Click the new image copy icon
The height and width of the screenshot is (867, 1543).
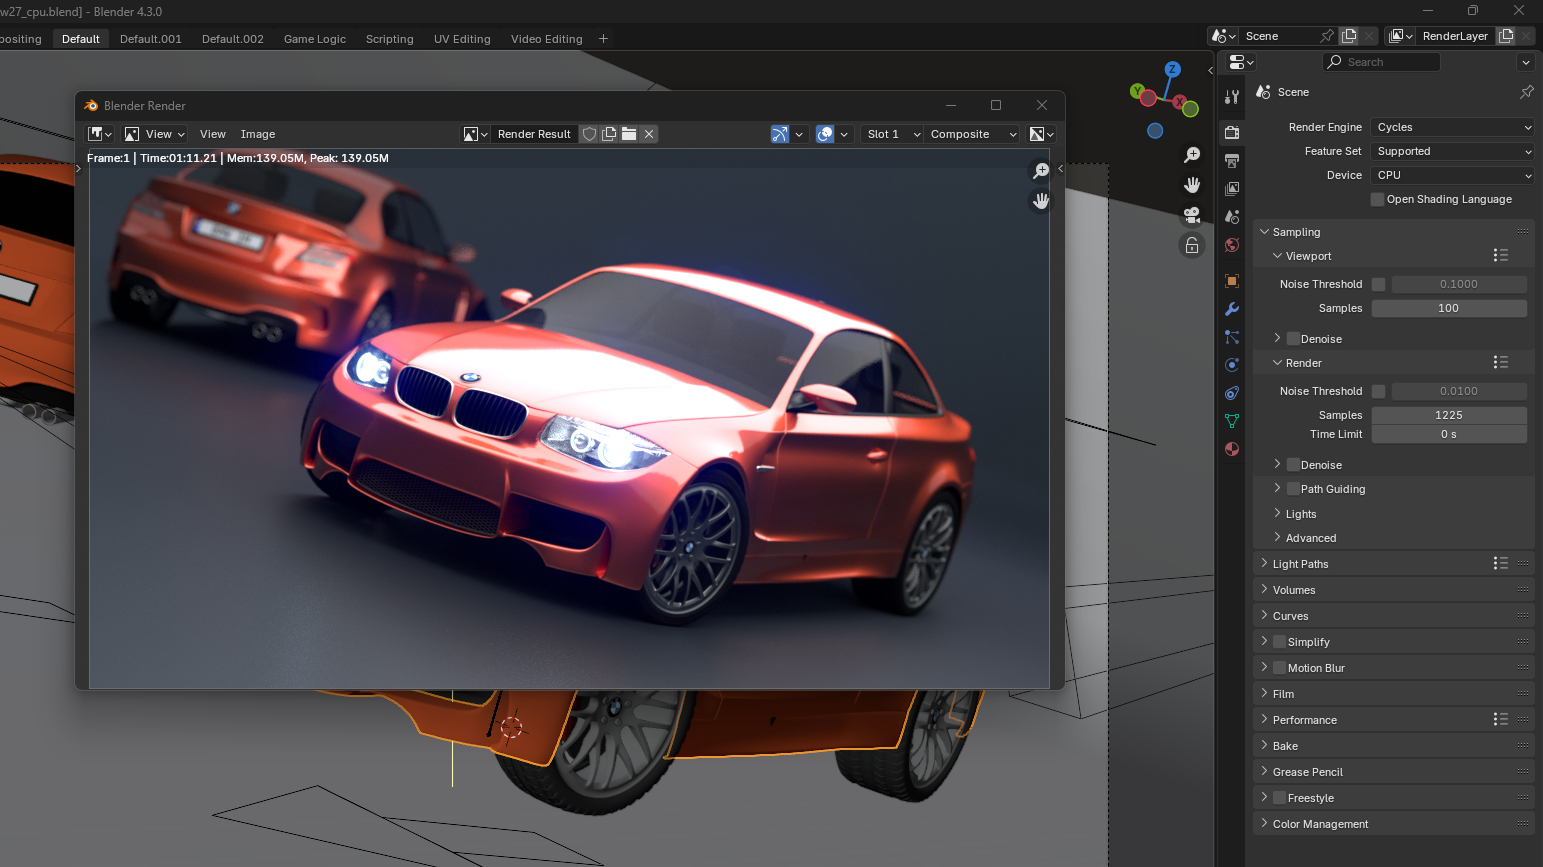tap(609, 134)
